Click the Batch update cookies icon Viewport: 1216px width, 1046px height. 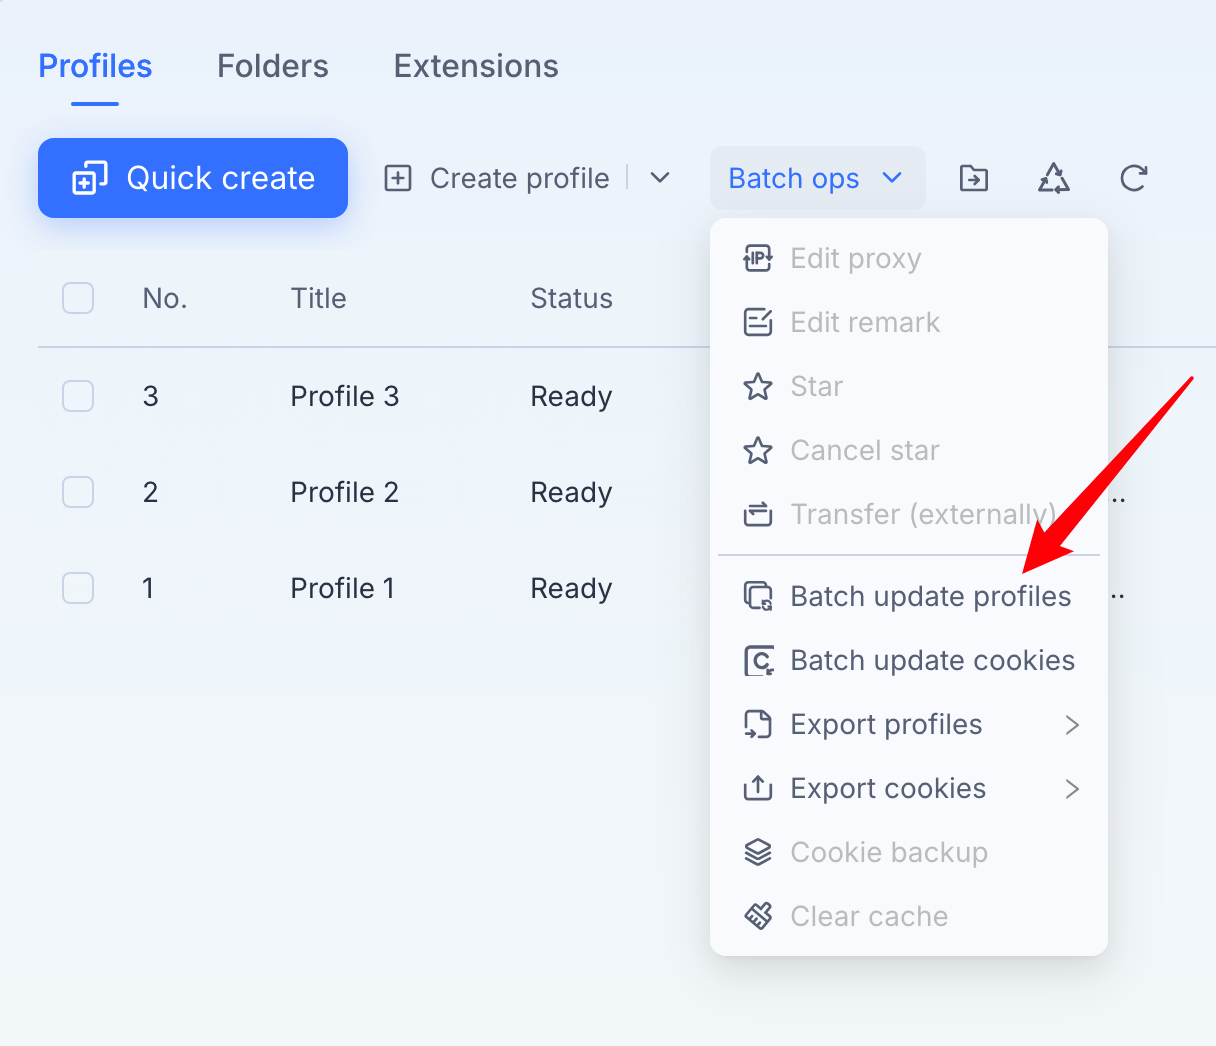758,660
